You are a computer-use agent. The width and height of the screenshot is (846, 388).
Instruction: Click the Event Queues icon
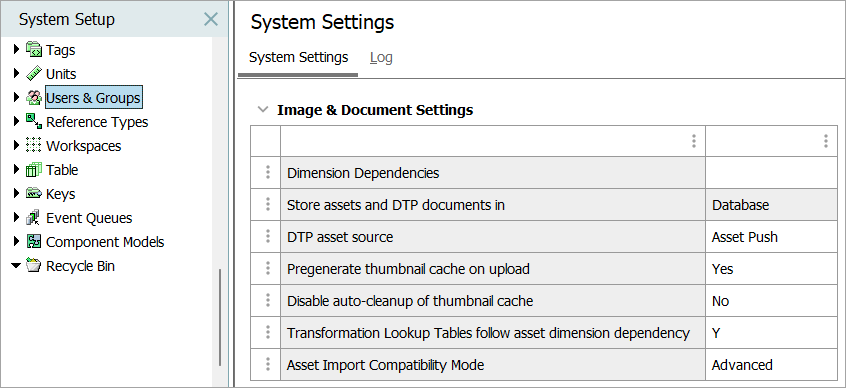[x=33, y=217]
